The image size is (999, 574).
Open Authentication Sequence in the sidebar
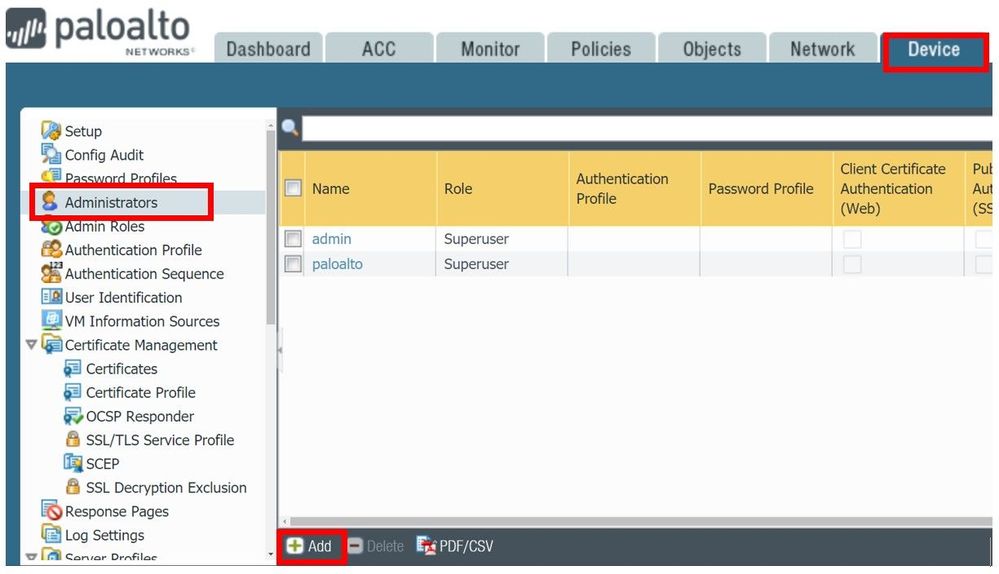tap(144, 273)
